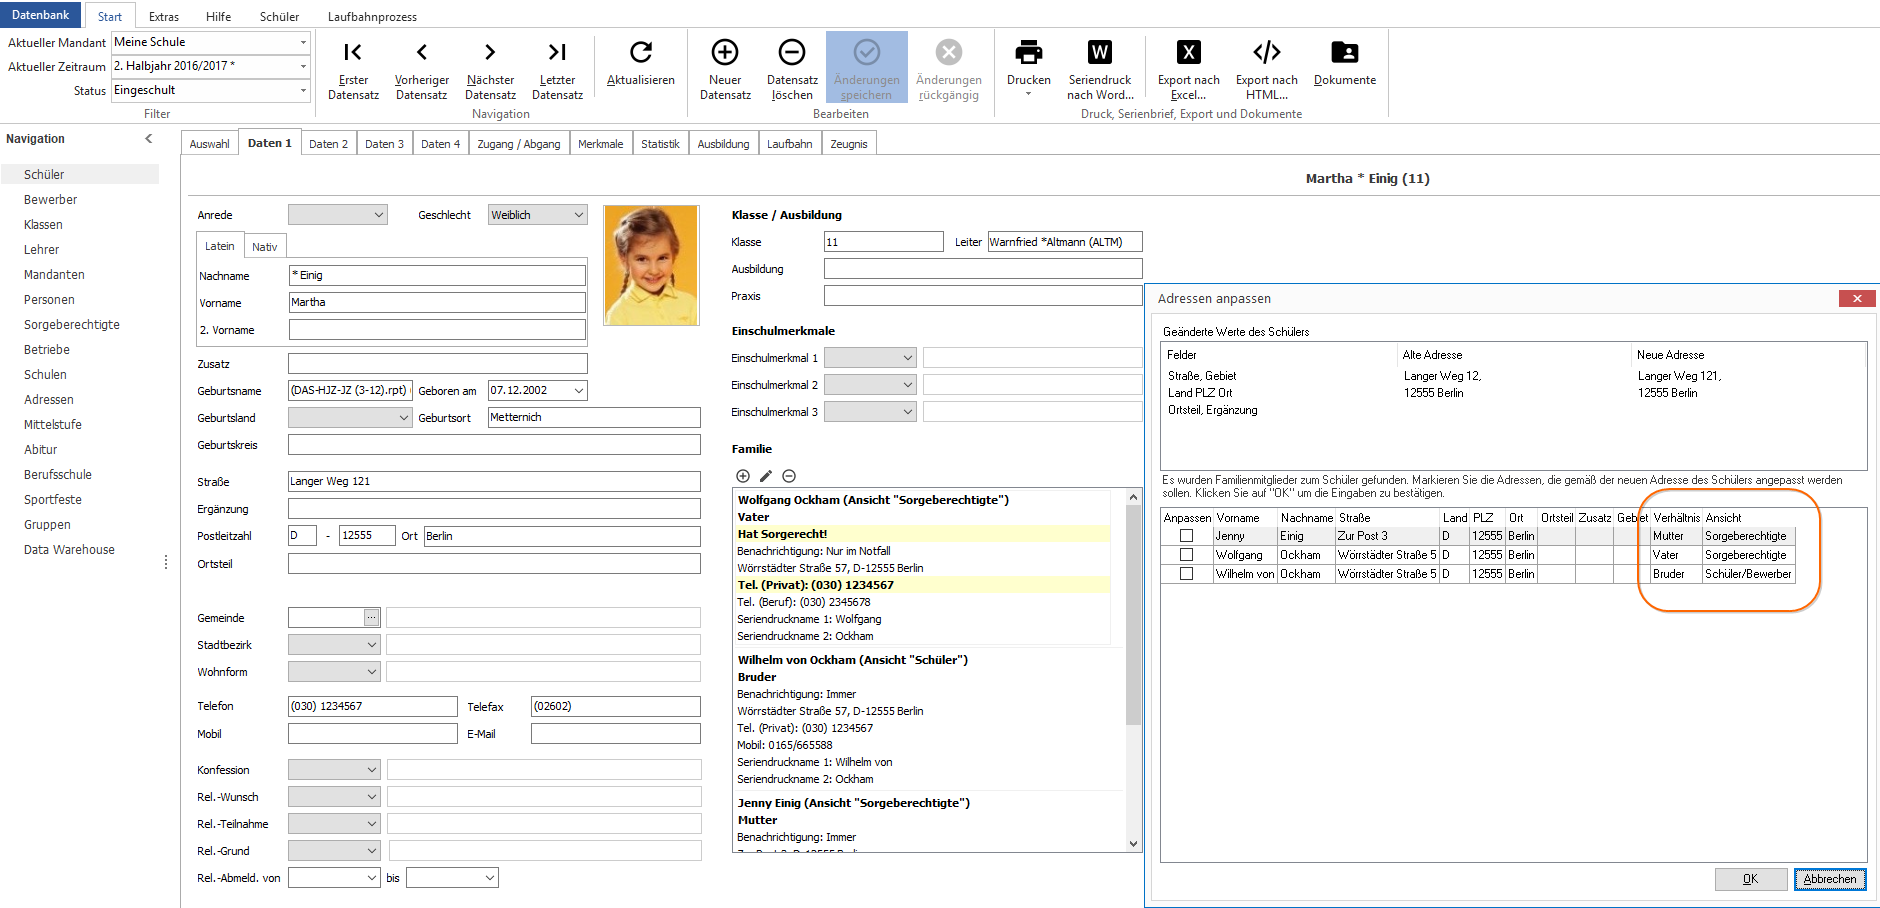
Task: Edit family member with the pencil icon
Action: point(766,476)
